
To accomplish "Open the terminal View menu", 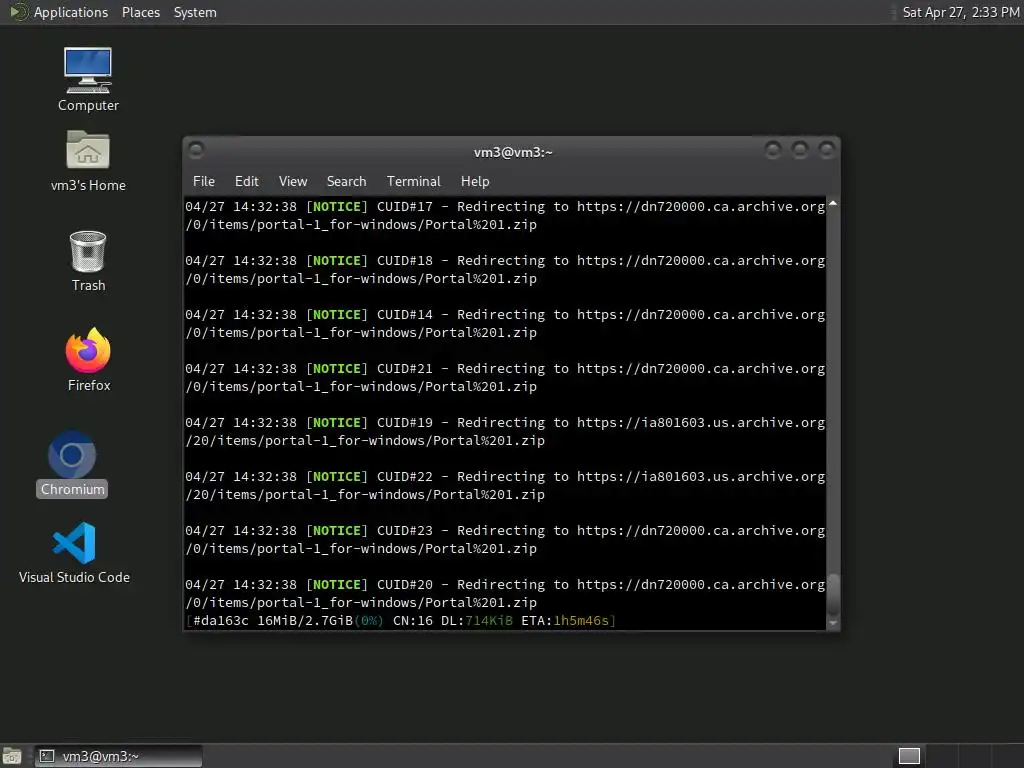I will [x=293, y=181].
